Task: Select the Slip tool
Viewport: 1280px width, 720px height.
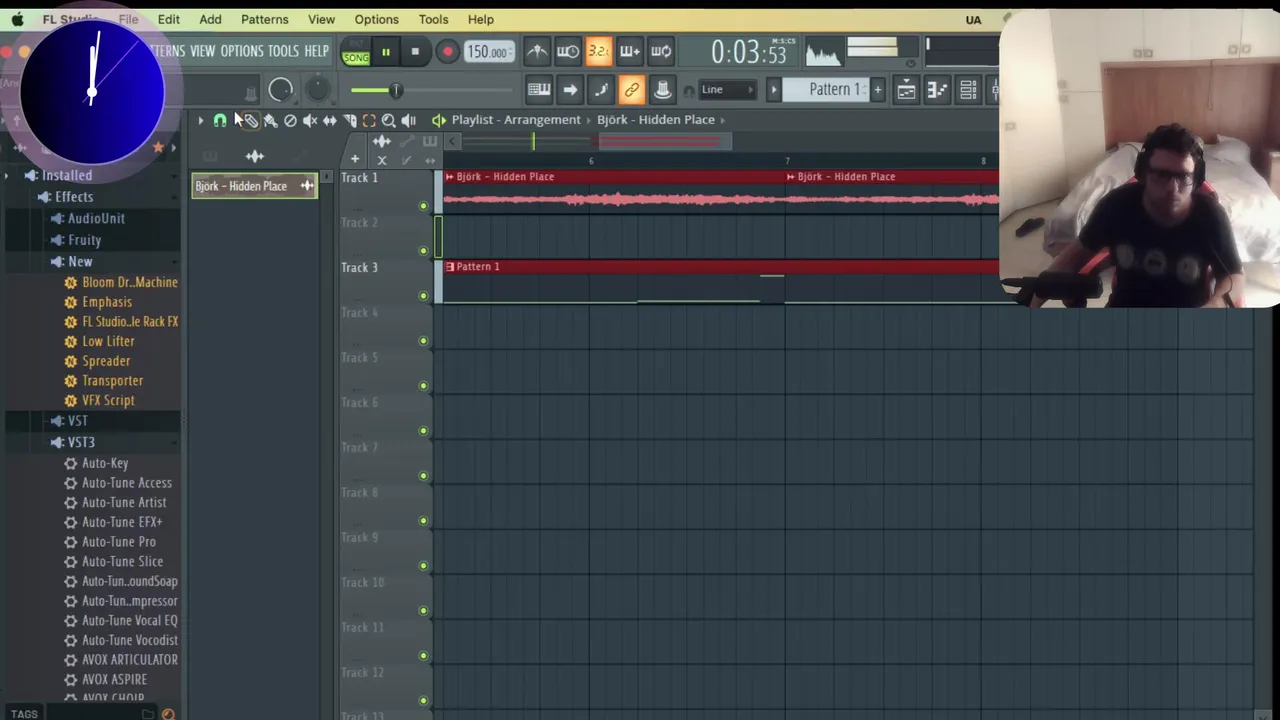Action: 330,120
